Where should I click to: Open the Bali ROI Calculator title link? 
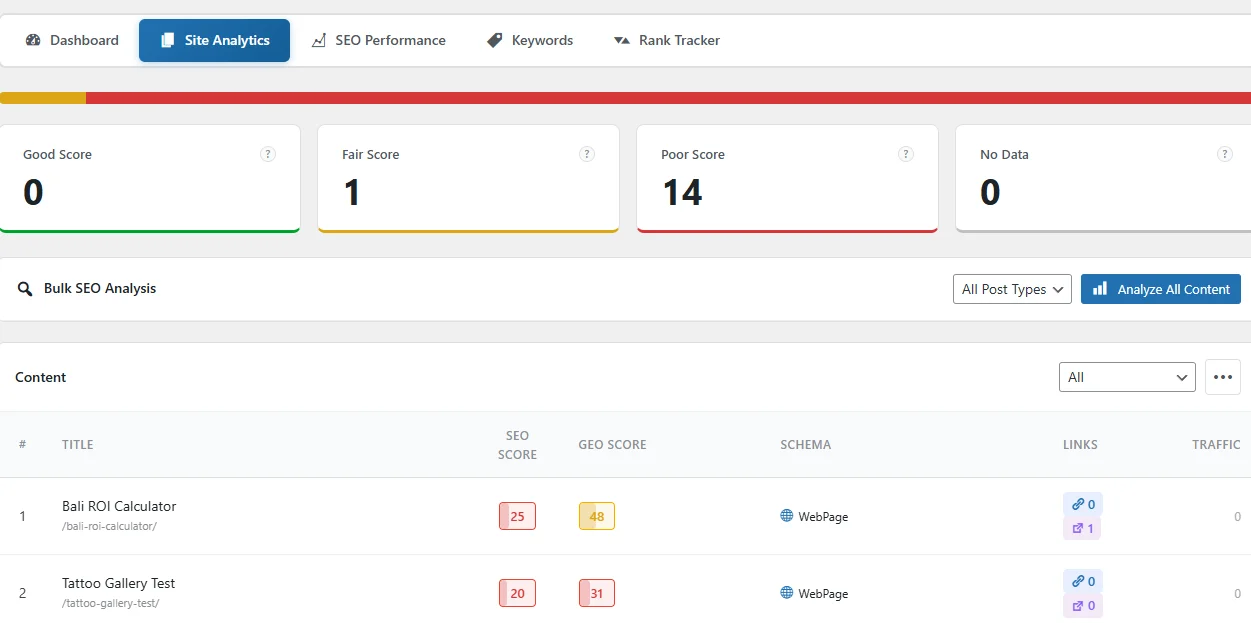point(118,506)
